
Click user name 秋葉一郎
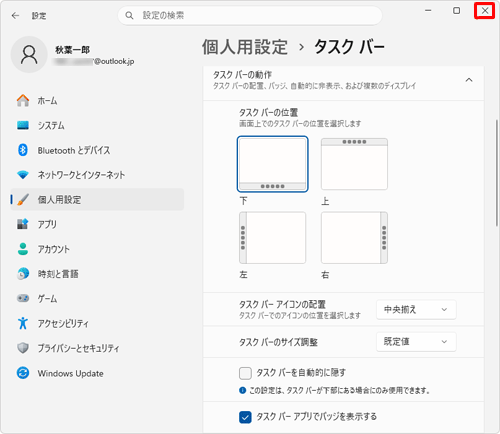coord(72,50)
